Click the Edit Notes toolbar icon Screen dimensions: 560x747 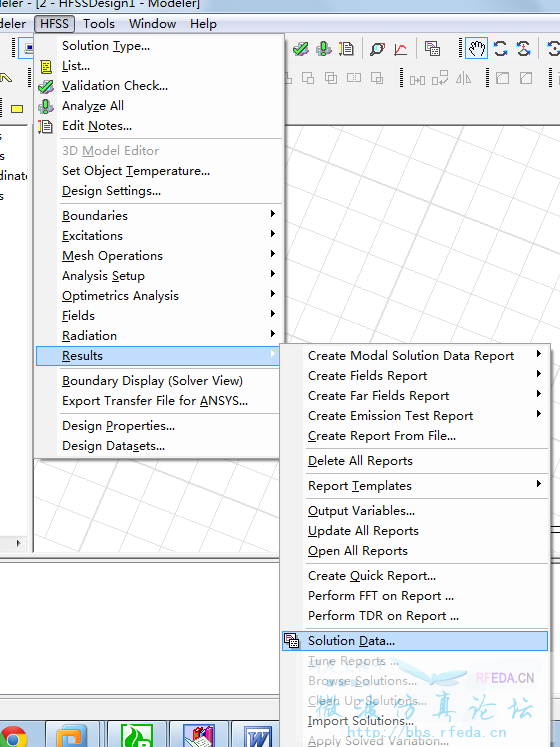pos(346,49)
